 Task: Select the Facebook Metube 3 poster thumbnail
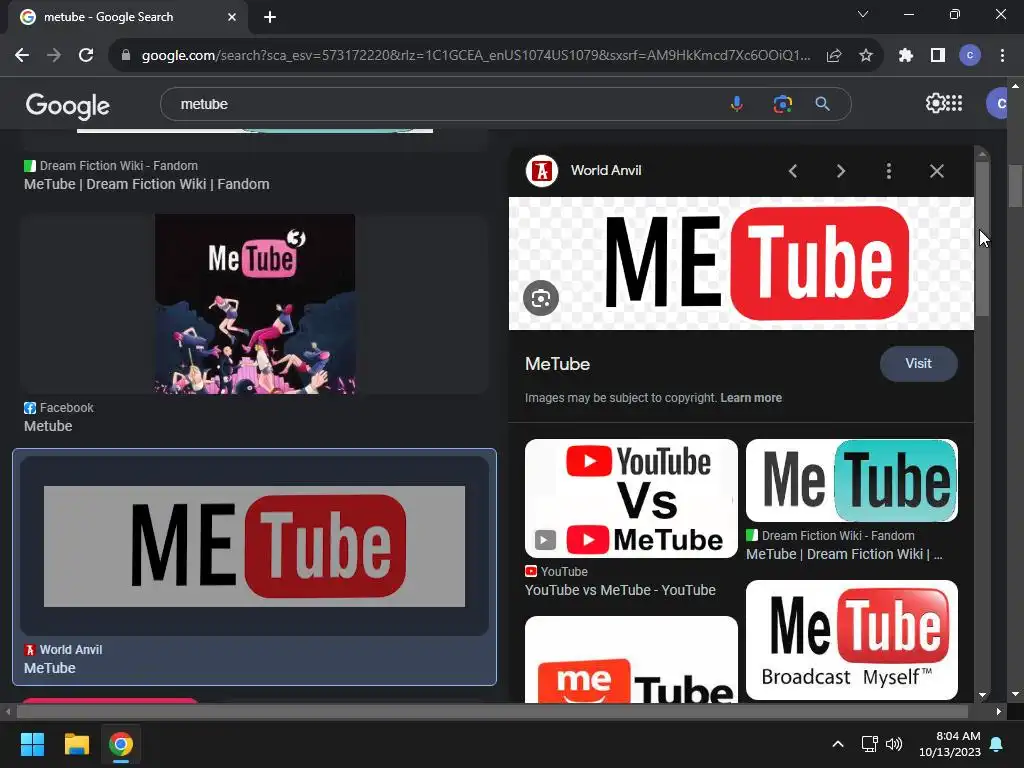(x=255, y=304)
